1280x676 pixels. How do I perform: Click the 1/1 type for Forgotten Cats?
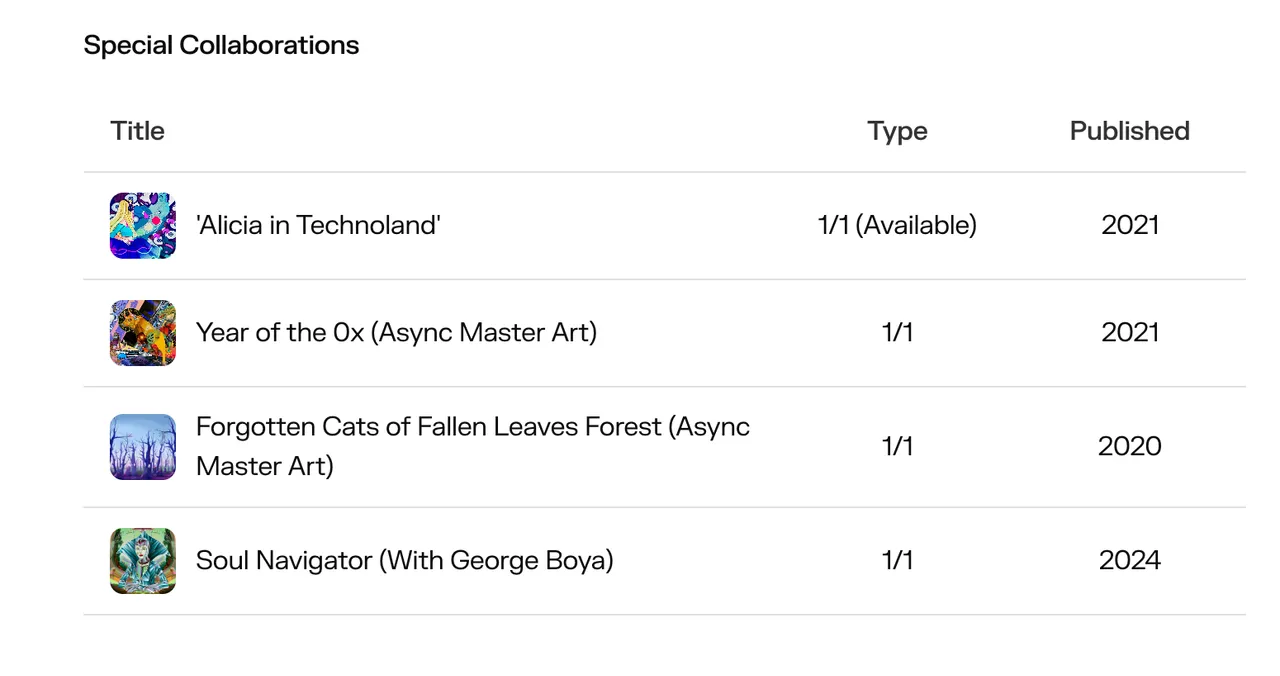click(x=898, y=446)
